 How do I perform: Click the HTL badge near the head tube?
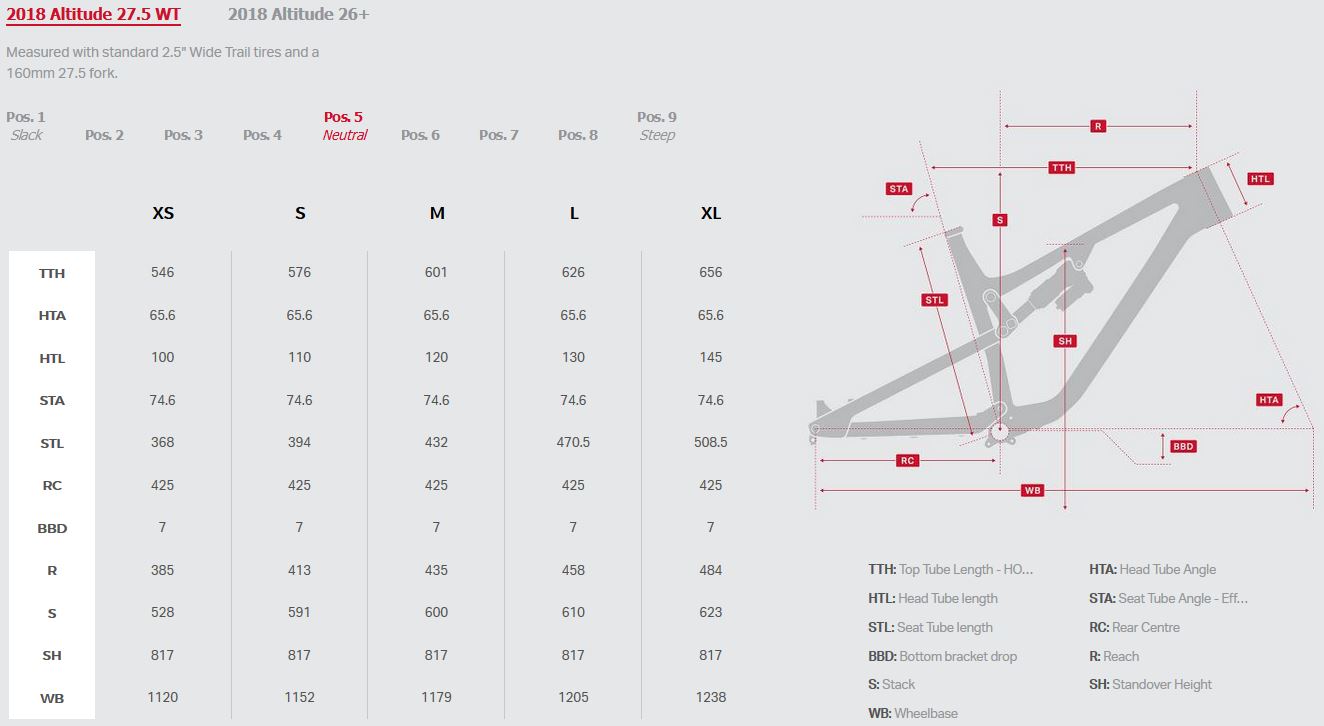(x=1260, y=179)
